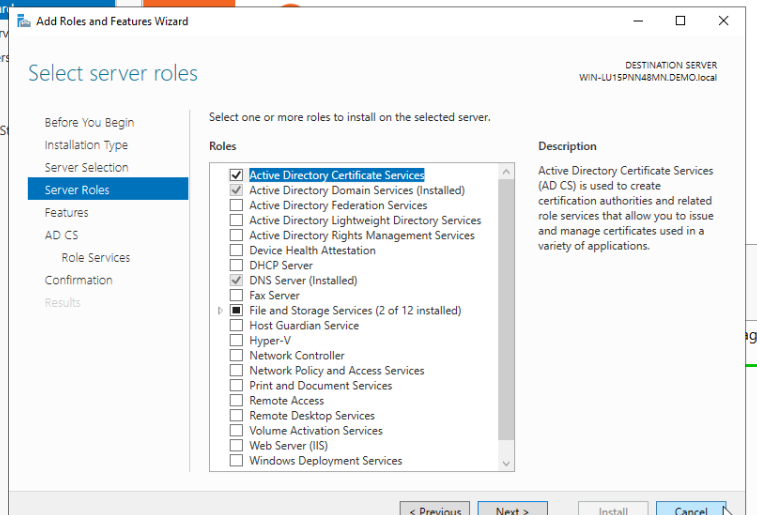Open the Server Selection step
Screen dimensions: 757x515
click(86, 167)
